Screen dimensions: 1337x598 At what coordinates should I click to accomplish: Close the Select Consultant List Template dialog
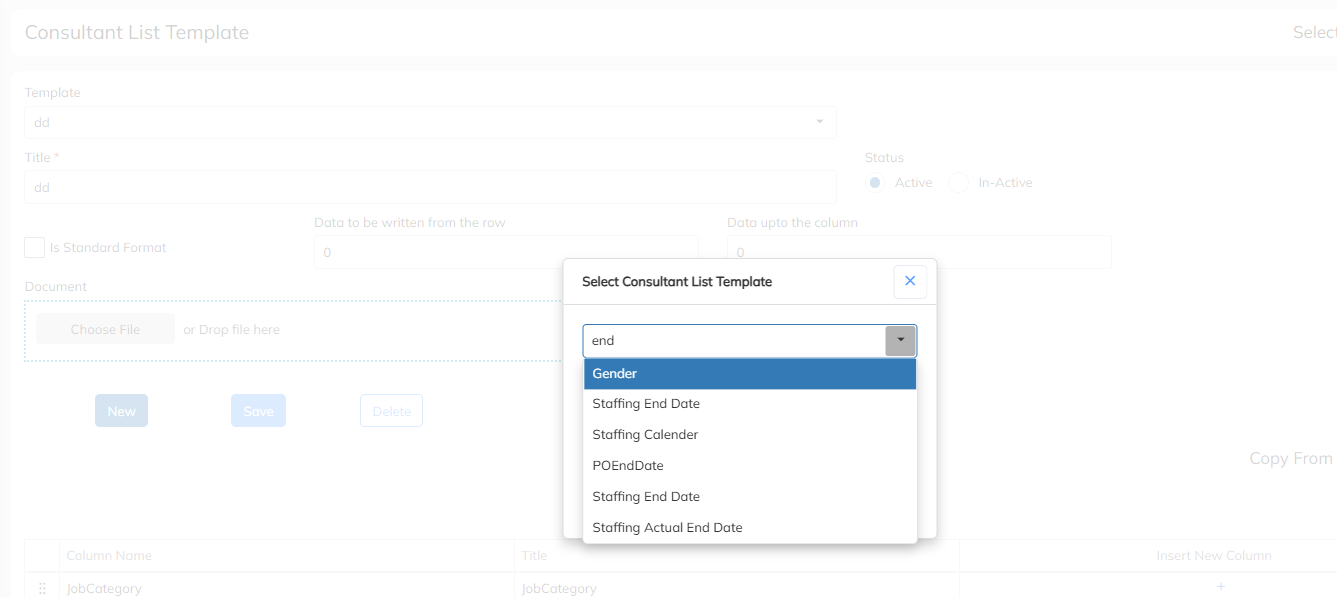coord(909,282)
